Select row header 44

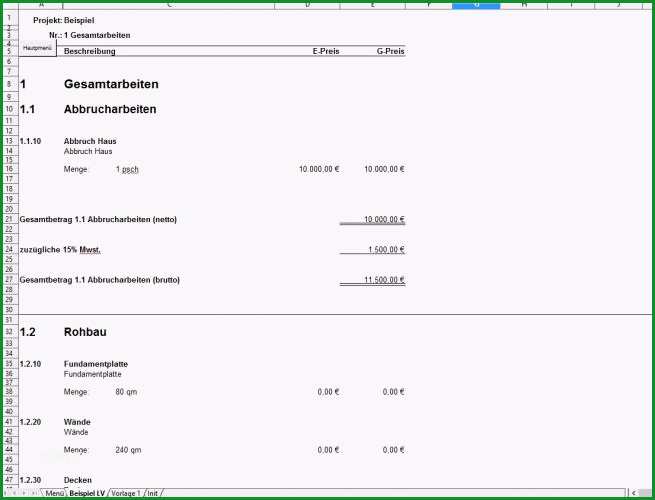[9, 450]
